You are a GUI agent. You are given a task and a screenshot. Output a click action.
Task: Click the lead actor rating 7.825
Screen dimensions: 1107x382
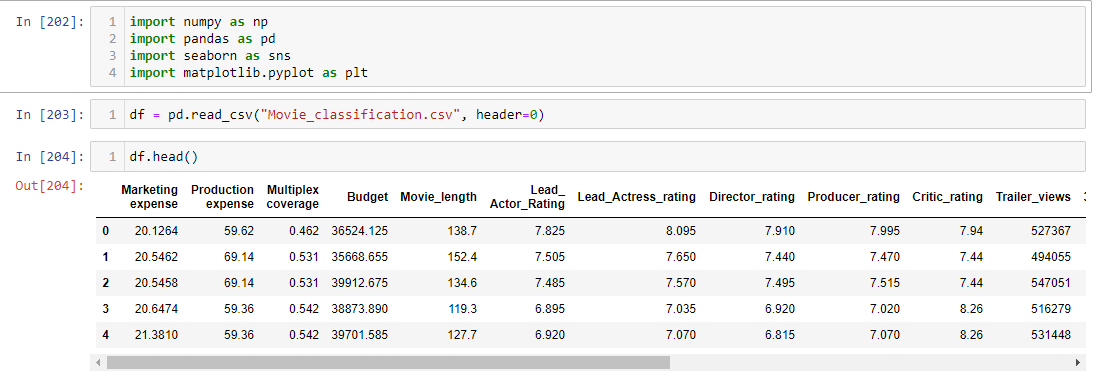click(x=550, y=231)
